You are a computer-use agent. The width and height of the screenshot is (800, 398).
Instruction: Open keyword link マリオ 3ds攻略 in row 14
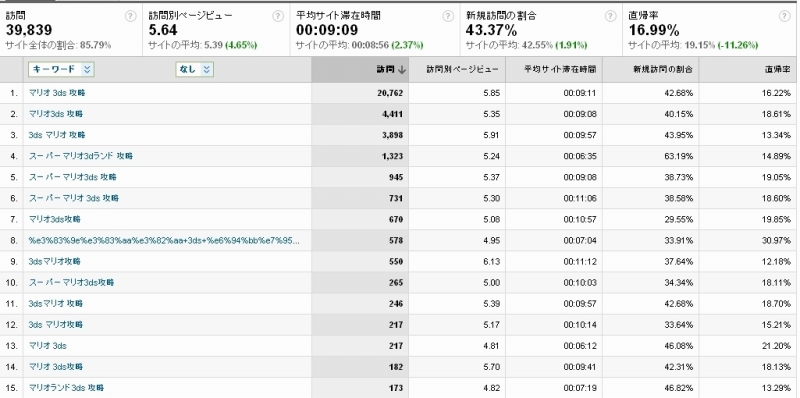(x=56, y=367)
